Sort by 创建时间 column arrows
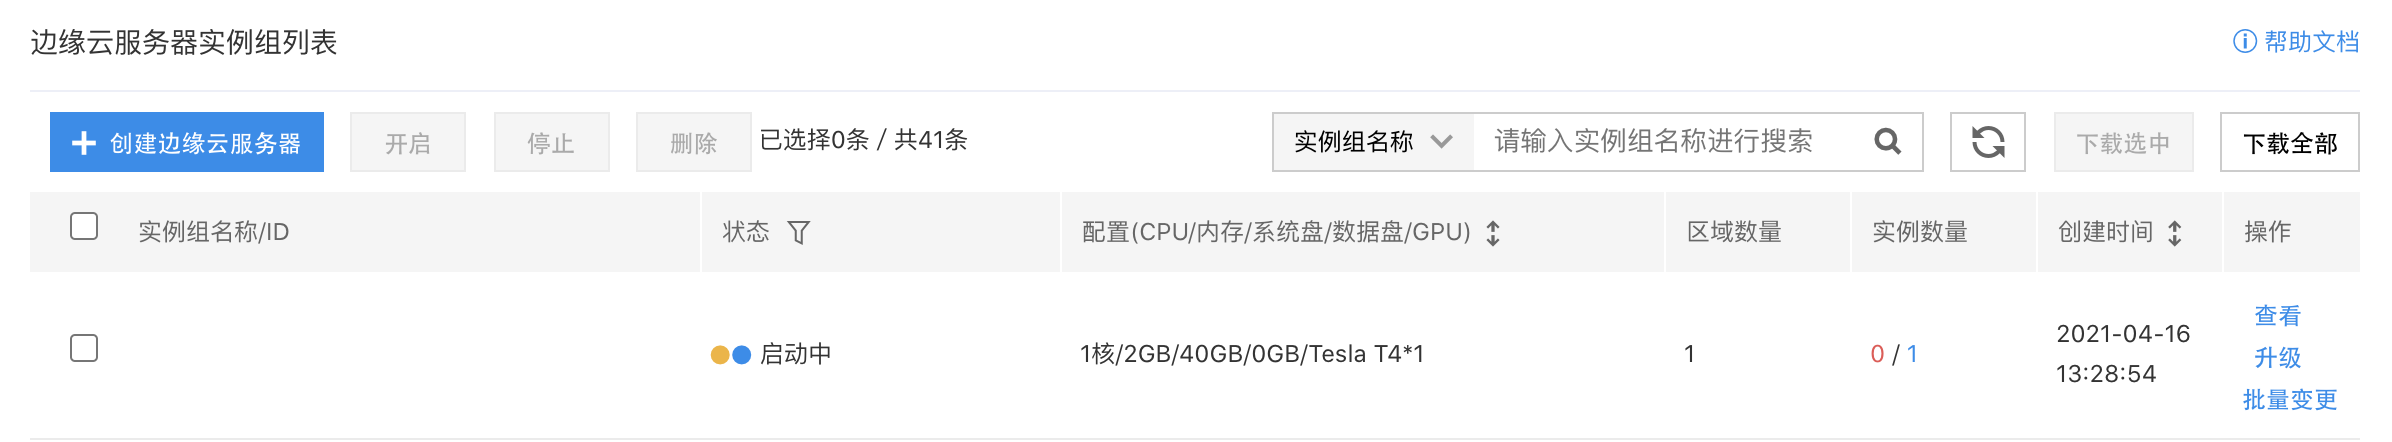 click(x=2175, y=232)
